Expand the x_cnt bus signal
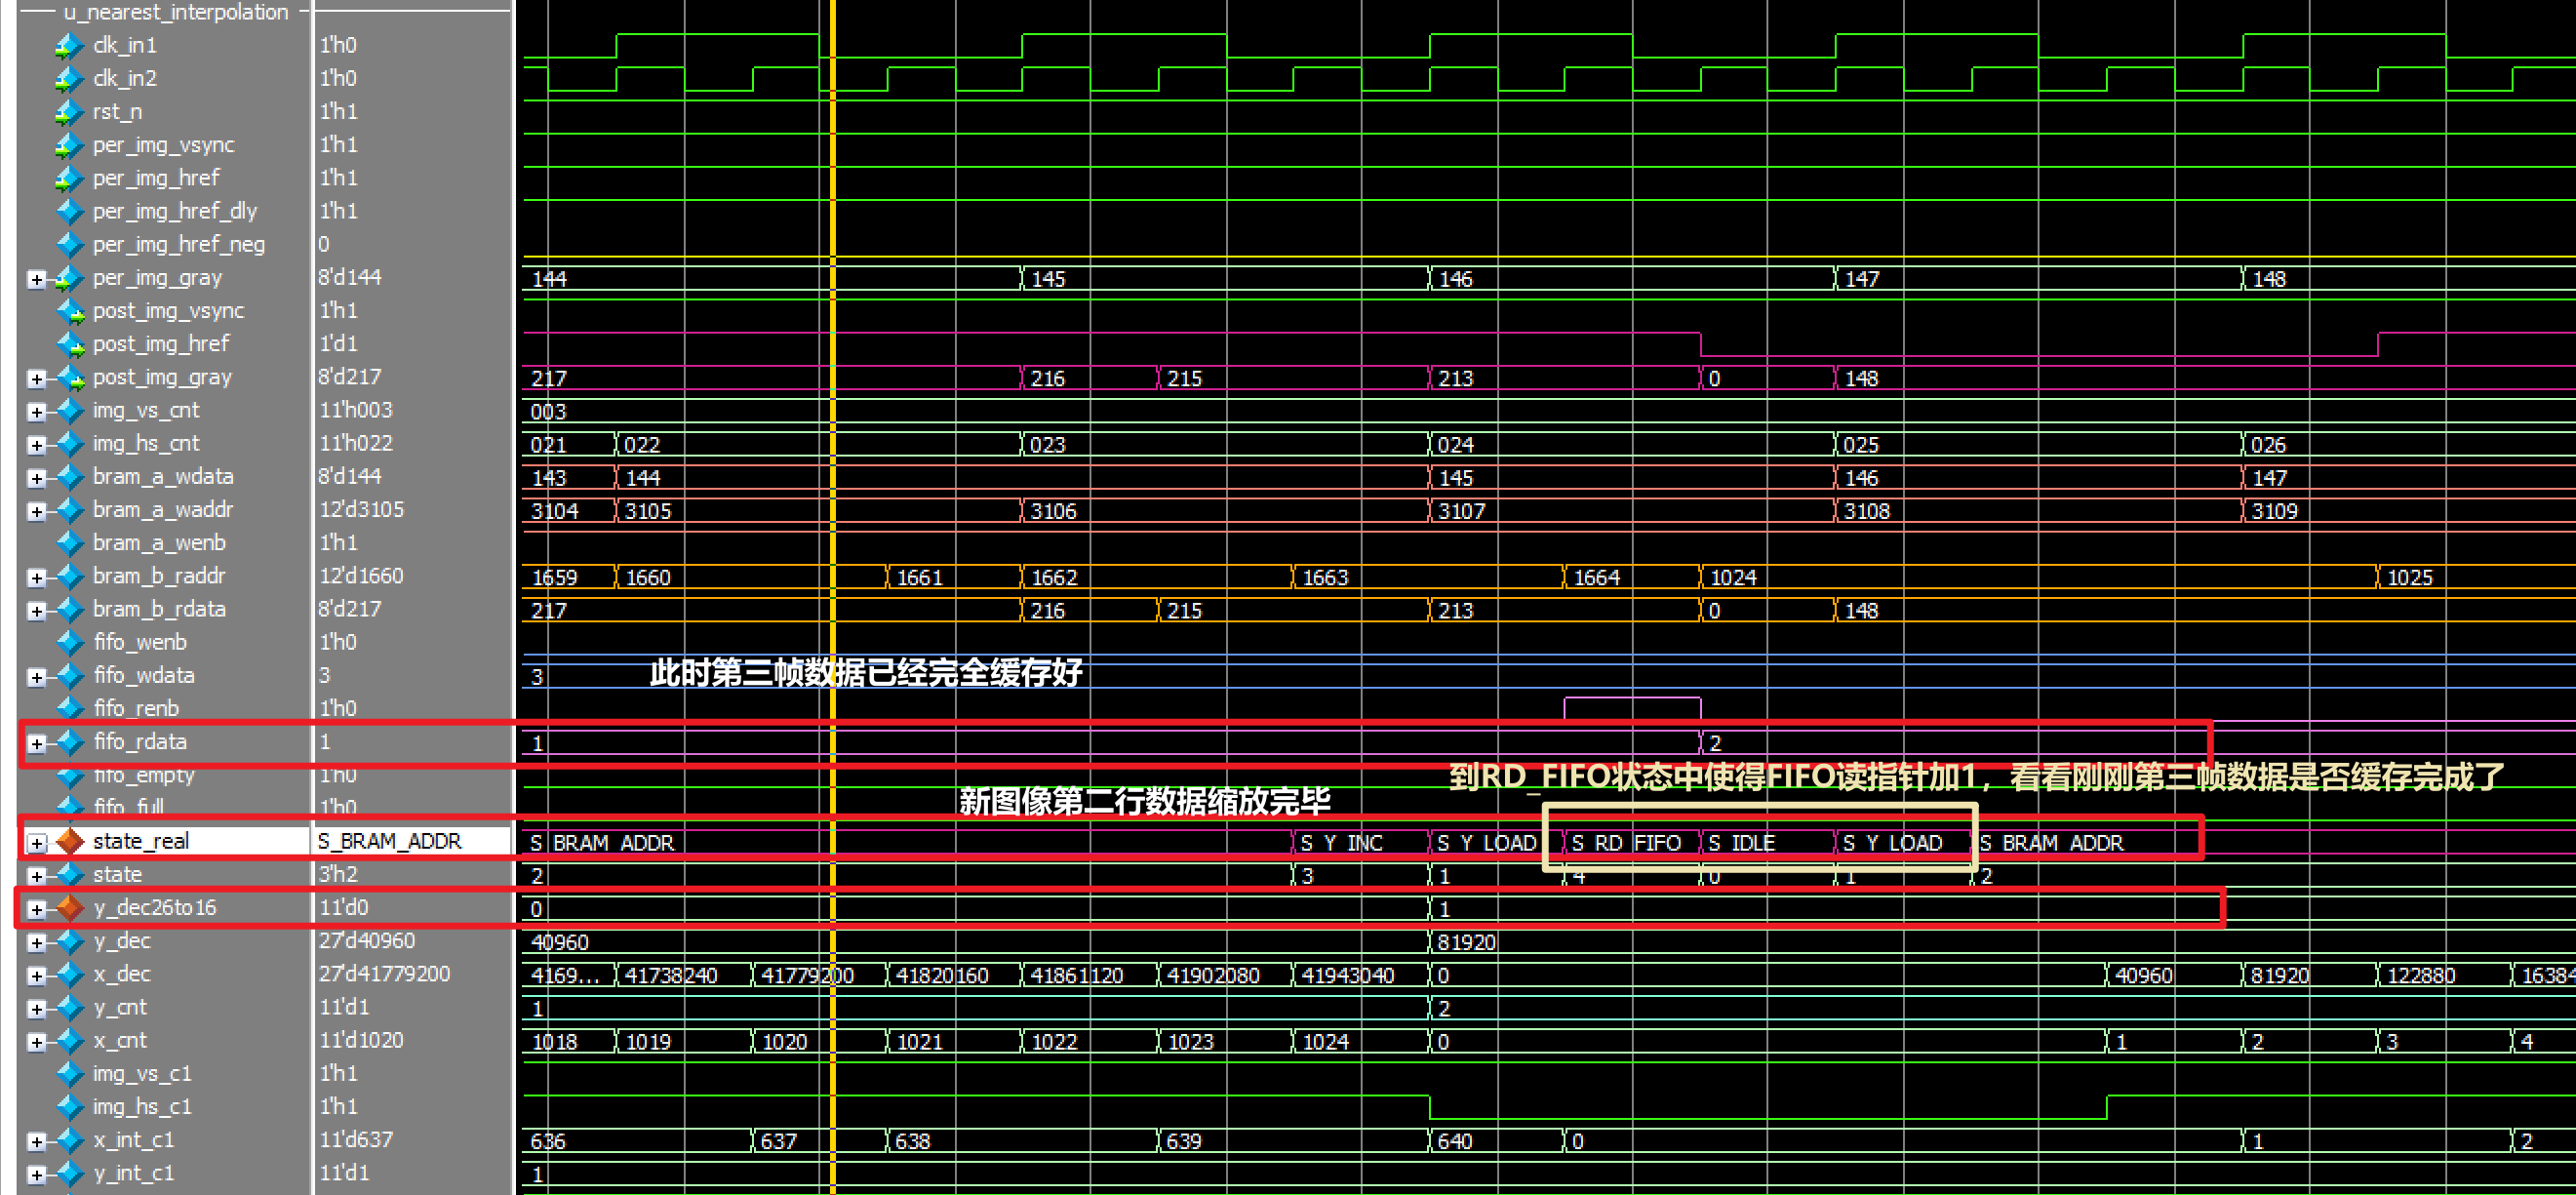 pos(37,1041)
